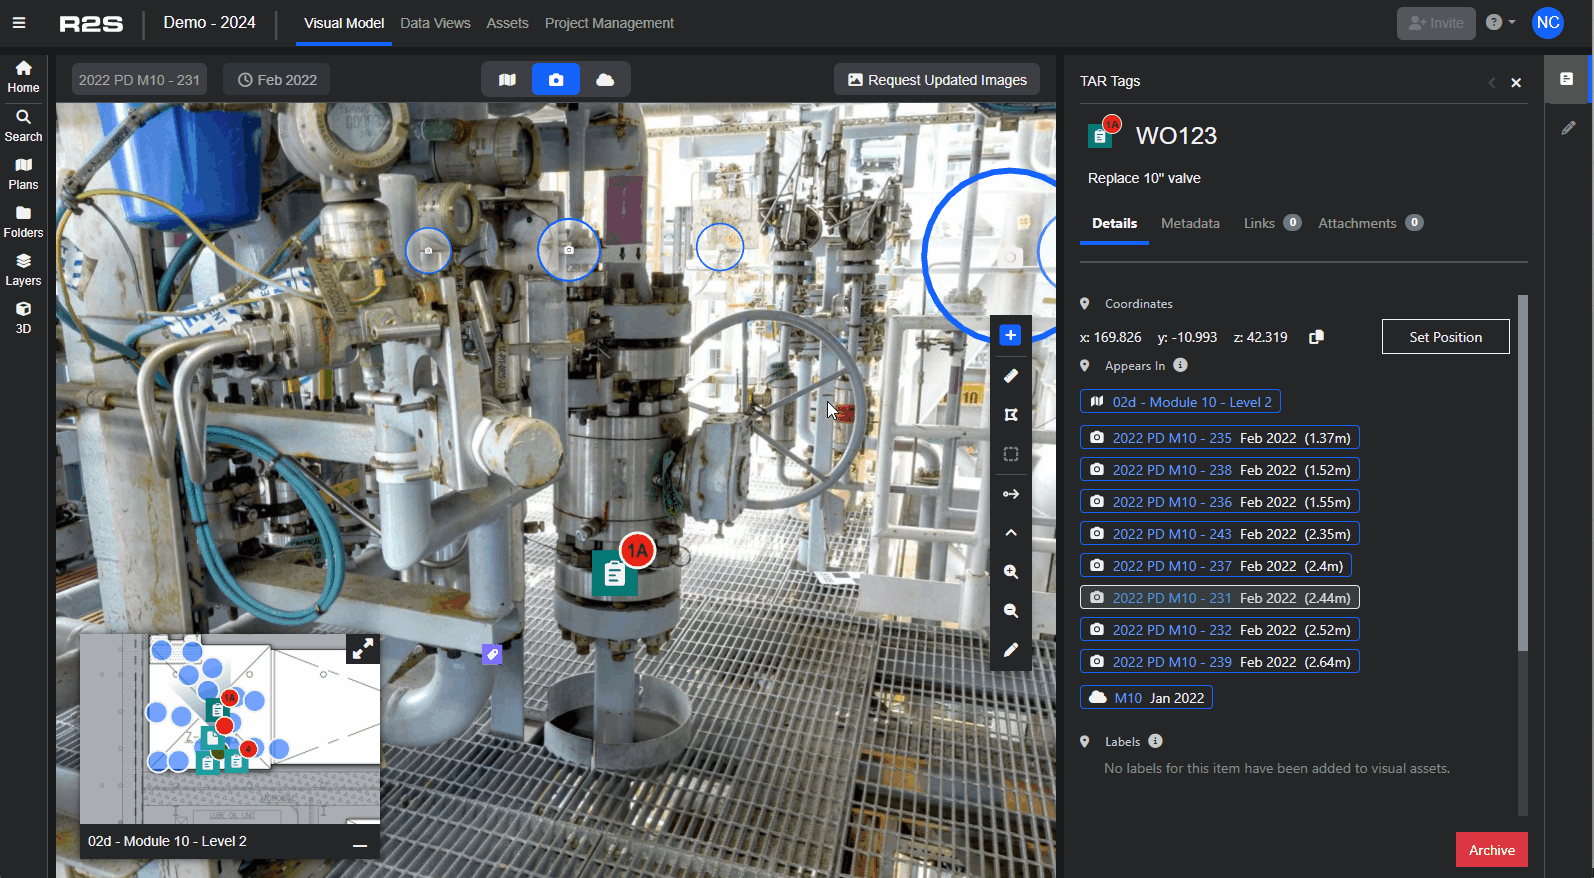
Task: Click the polygon area tool icon
Action: point(1010,415)
